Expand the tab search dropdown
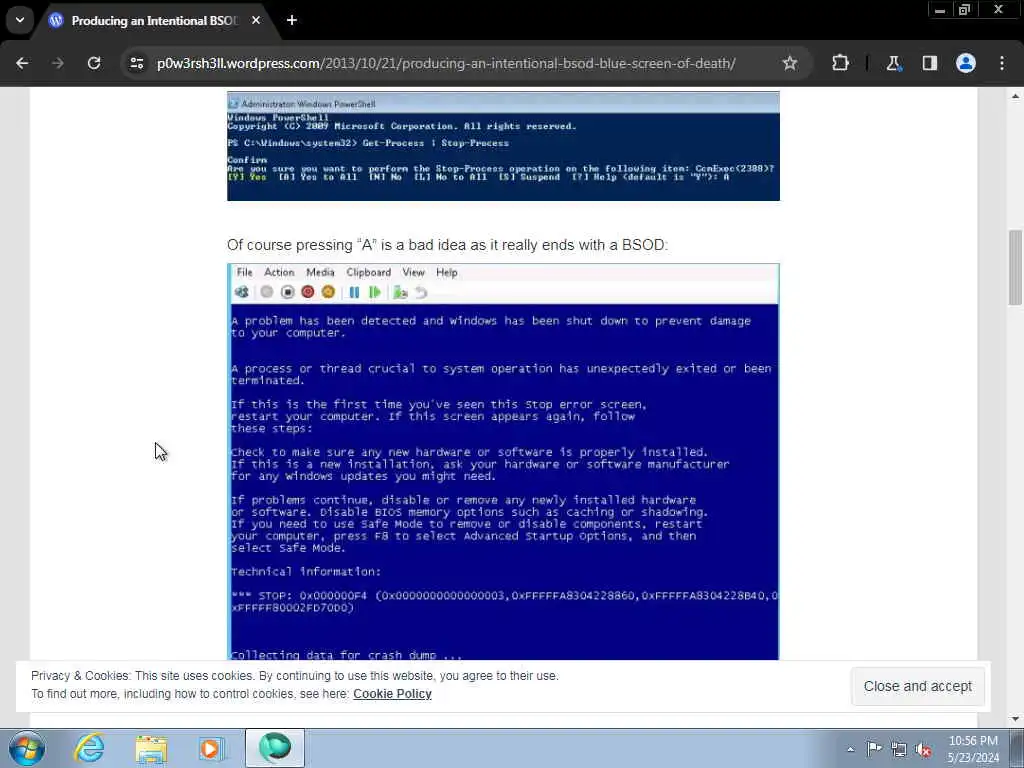Viewport: 1024px width, 768px height. [x=20, y=20]
